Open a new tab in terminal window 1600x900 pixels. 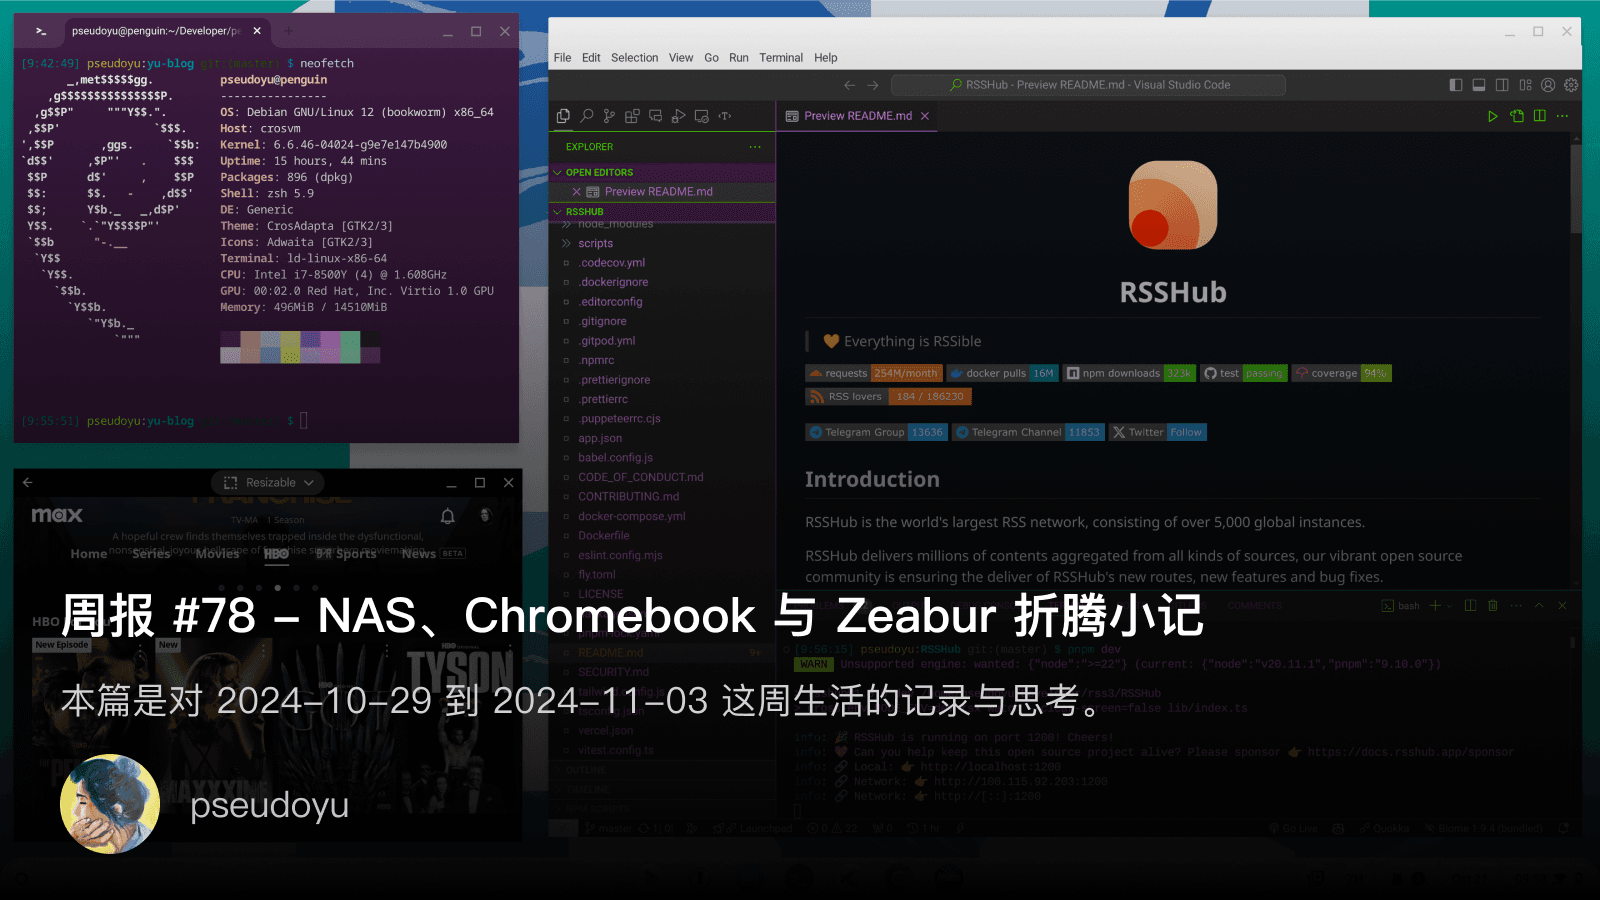point(289,31)
